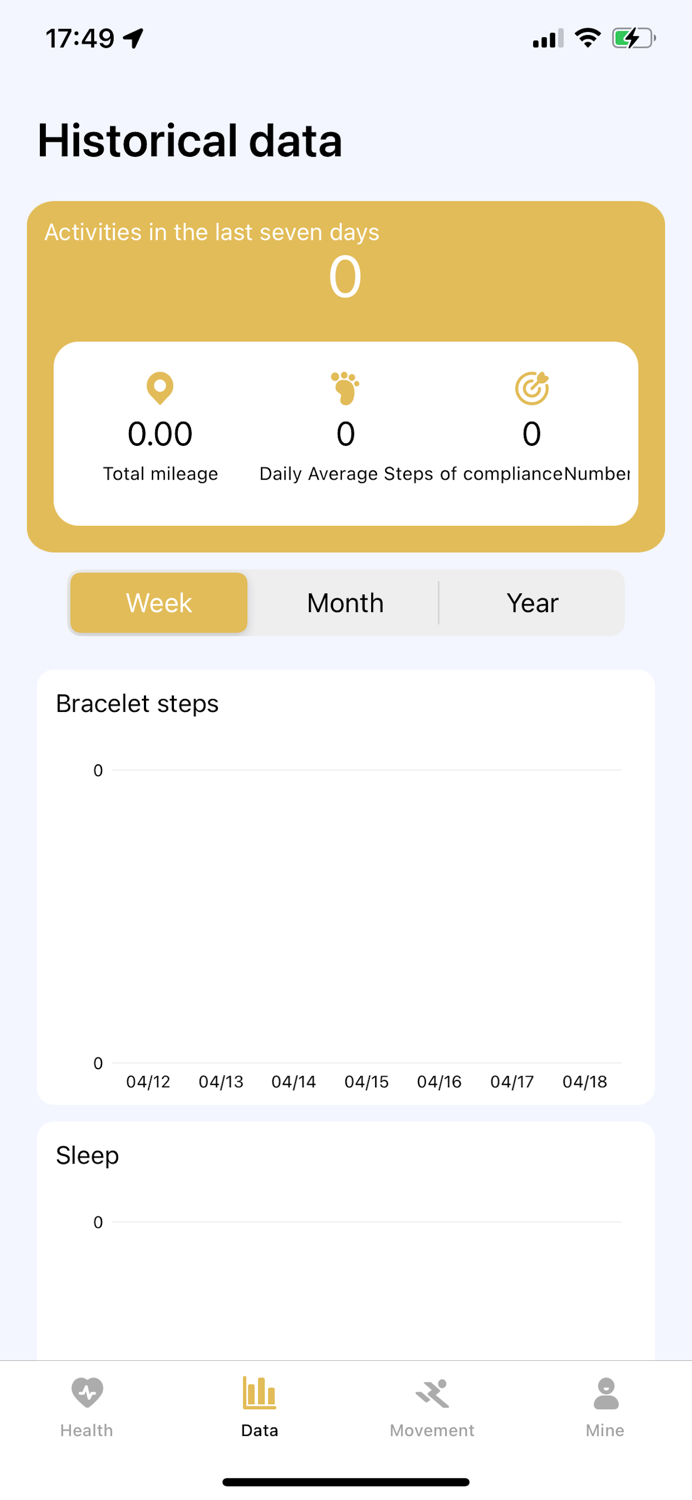Tap the 04/15 date label on chart
This screenshot has height=1500, width=692.
click(366, 1081)
